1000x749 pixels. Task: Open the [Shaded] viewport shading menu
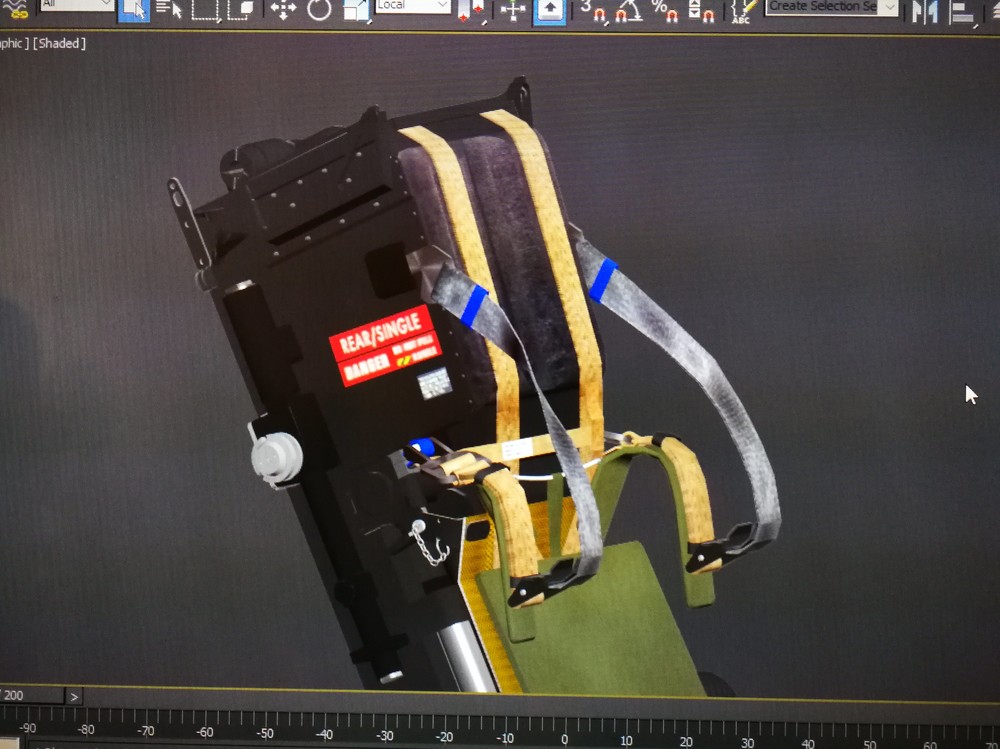[59, 43]
